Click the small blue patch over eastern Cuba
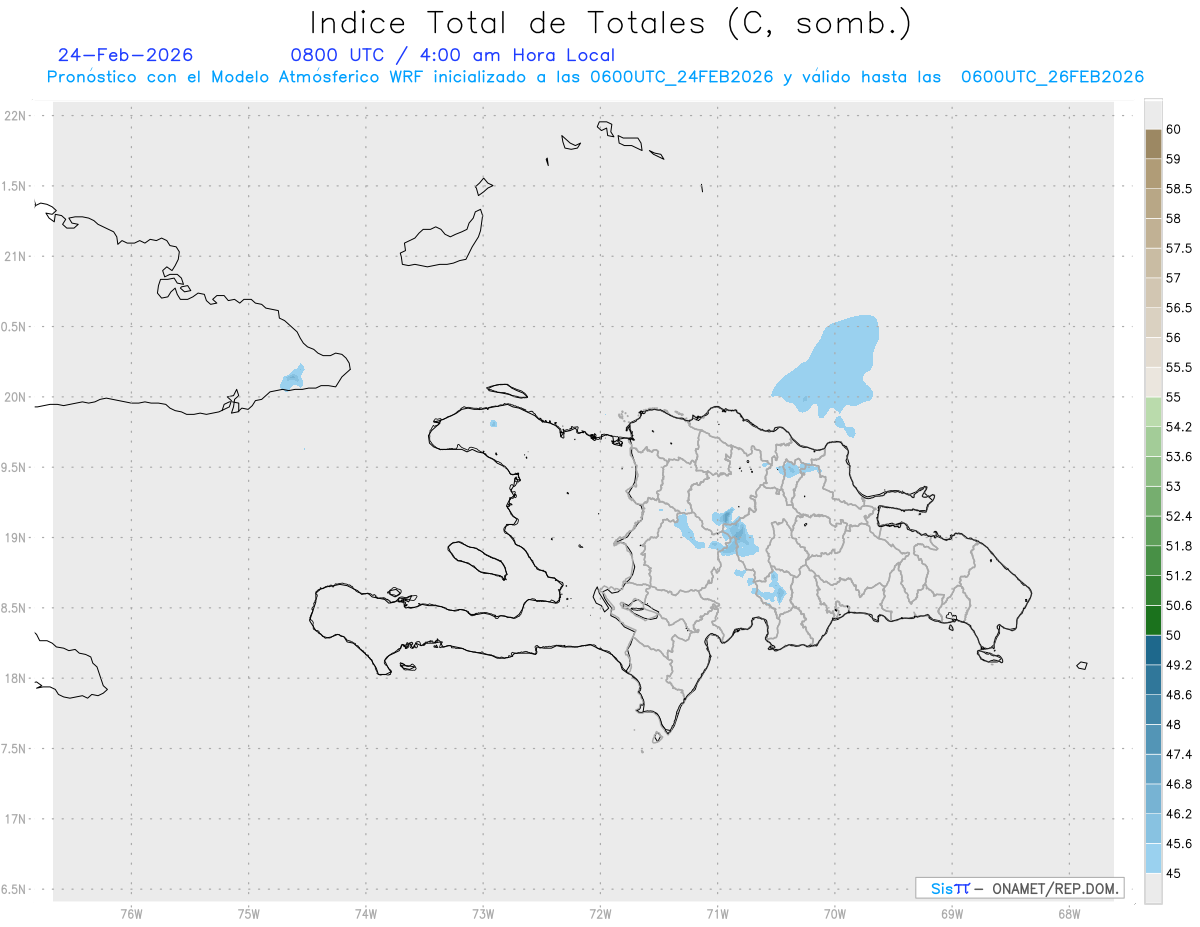 click(292, 378)
